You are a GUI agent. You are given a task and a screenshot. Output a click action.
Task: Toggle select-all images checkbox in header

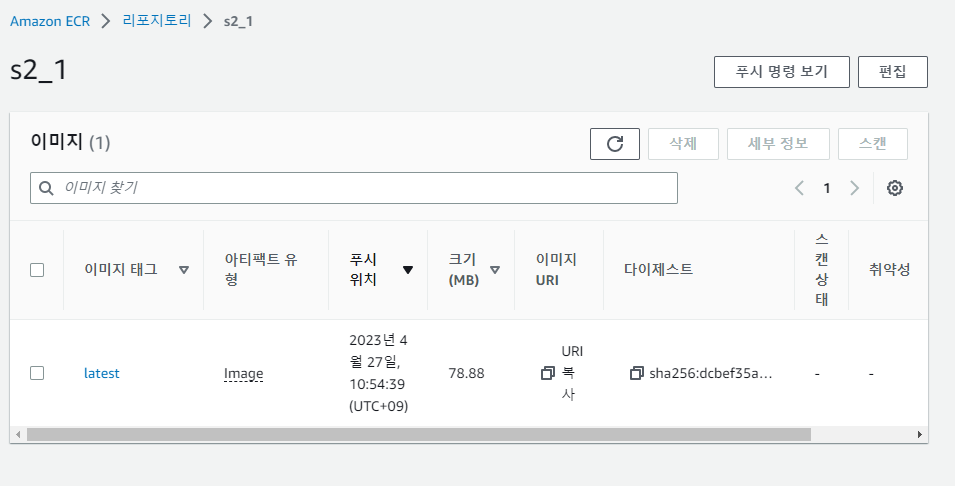(37, 270)
